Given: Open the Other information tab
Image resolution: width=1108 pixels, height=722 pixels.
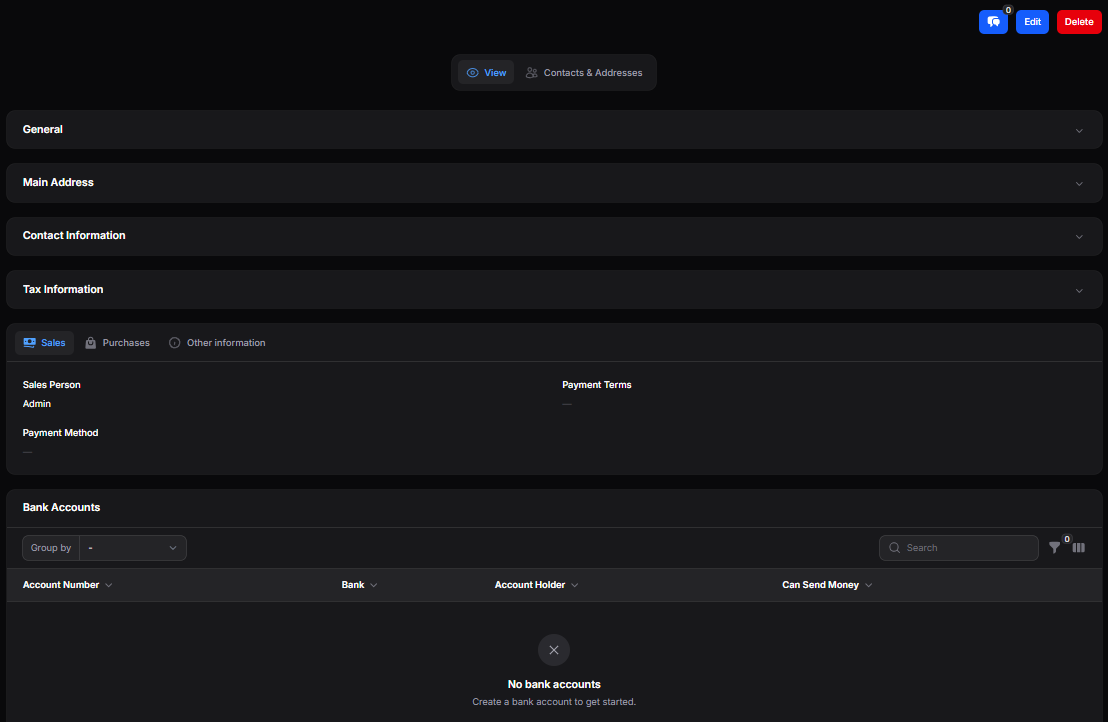Looking at the screenshot, I should [x=217, y=343].
